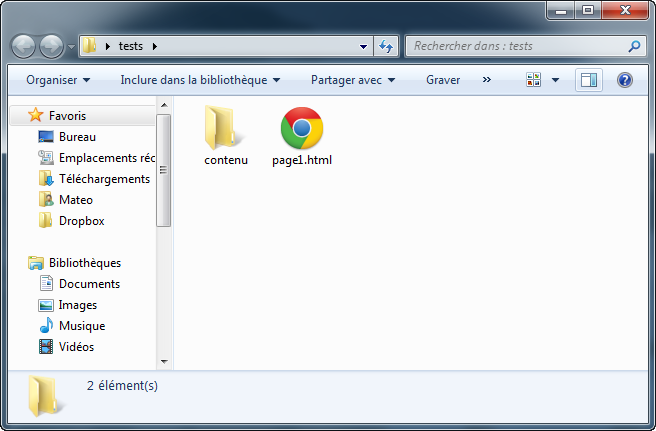This screenshot has width=656, height=431.
Task: Click the refresh button beside address bar
Action: point(387,46)
